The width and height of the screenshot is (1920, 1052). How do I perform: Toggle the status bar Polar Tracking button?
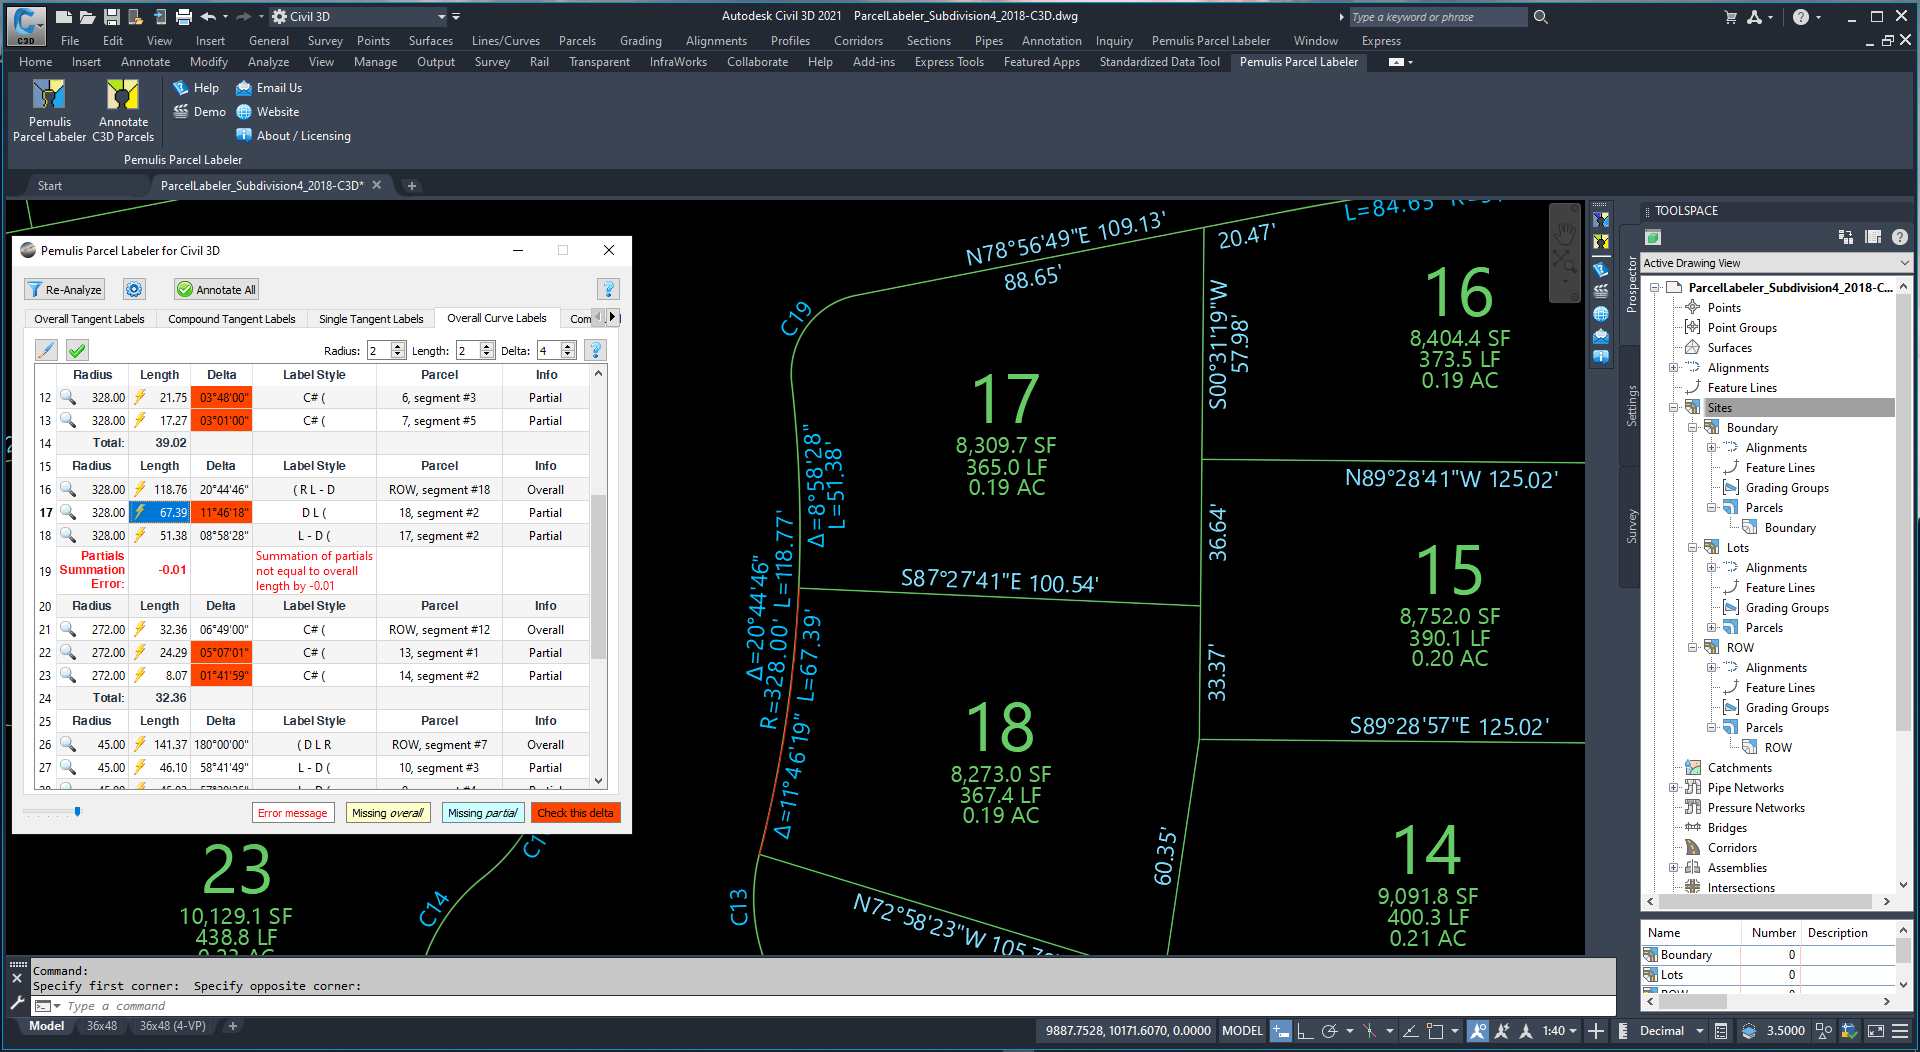[1329, 1031]
